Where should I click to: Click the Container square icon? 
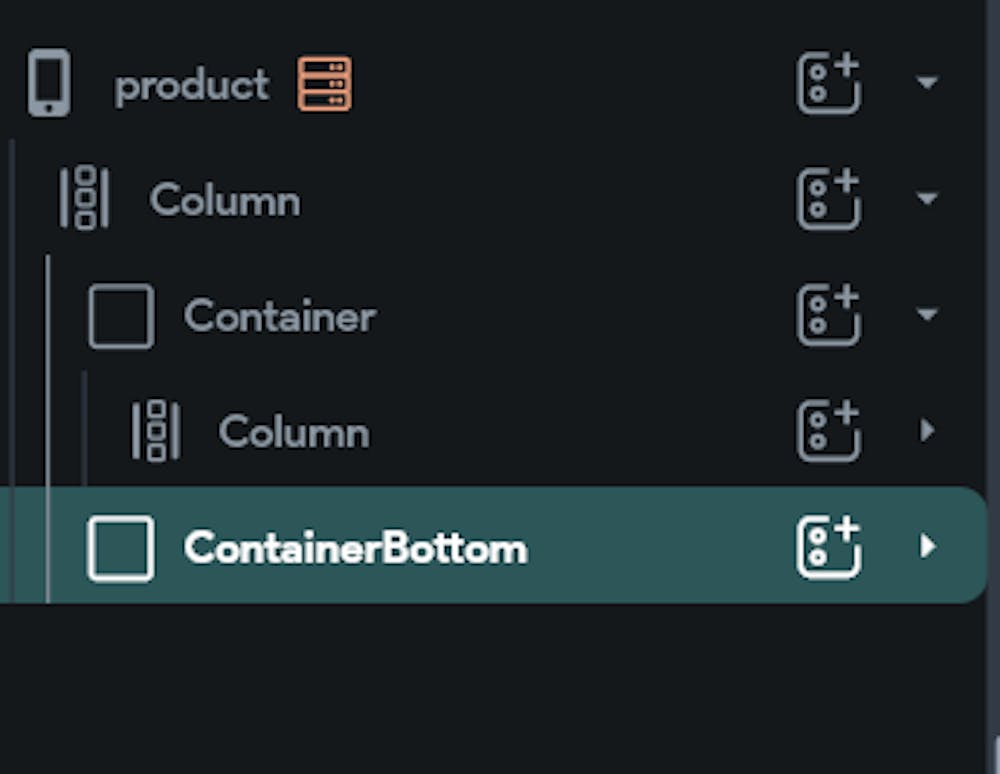(121, 316)
